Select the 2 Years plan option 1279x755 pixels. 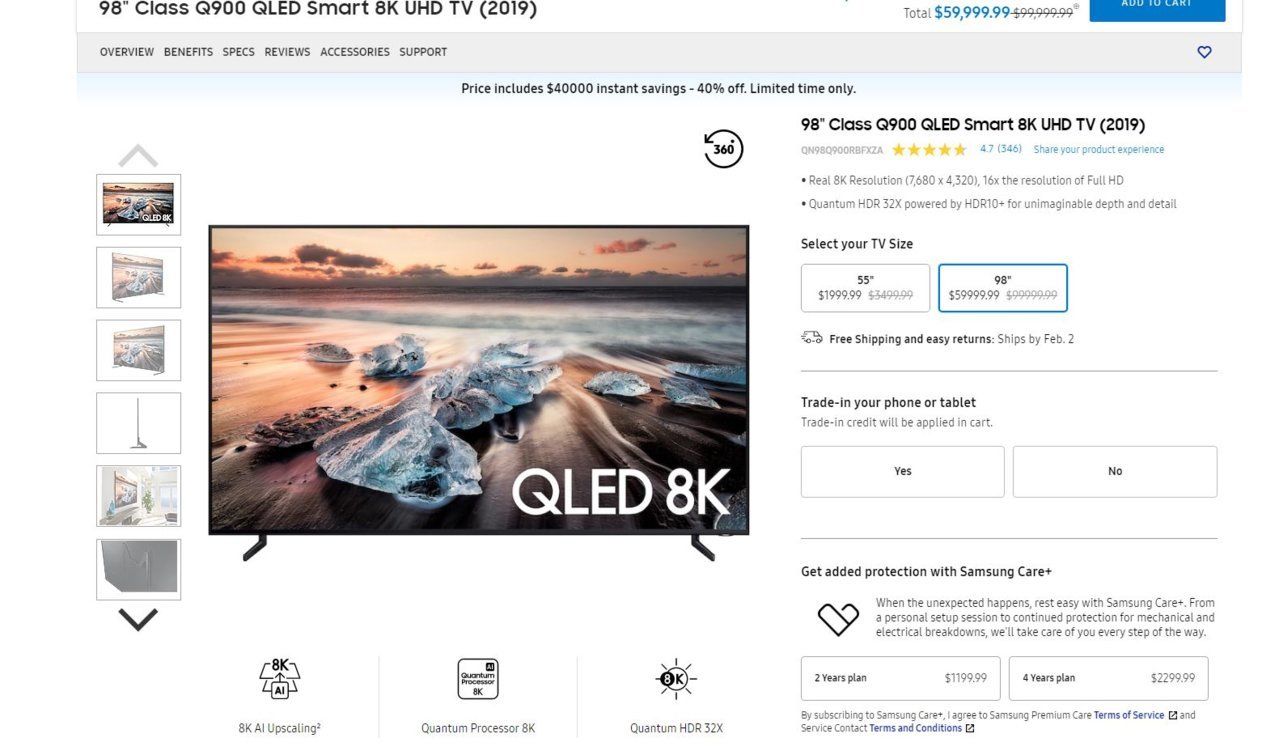[x=900, y=678]
